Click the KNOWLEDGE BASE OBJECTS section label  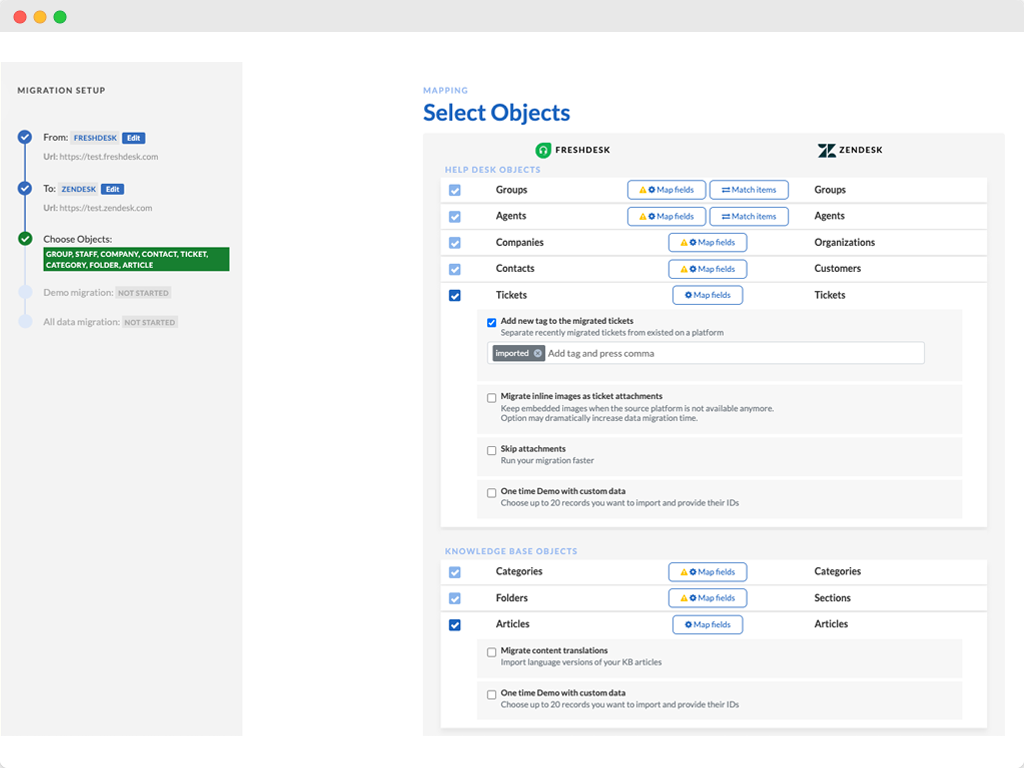coord(511,551)
